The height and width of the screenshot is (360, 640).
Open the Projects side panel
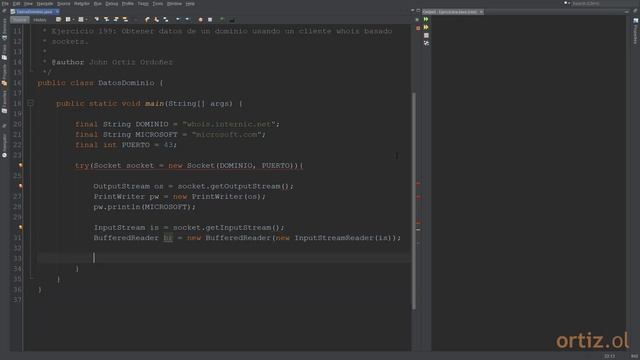[4, 75]
